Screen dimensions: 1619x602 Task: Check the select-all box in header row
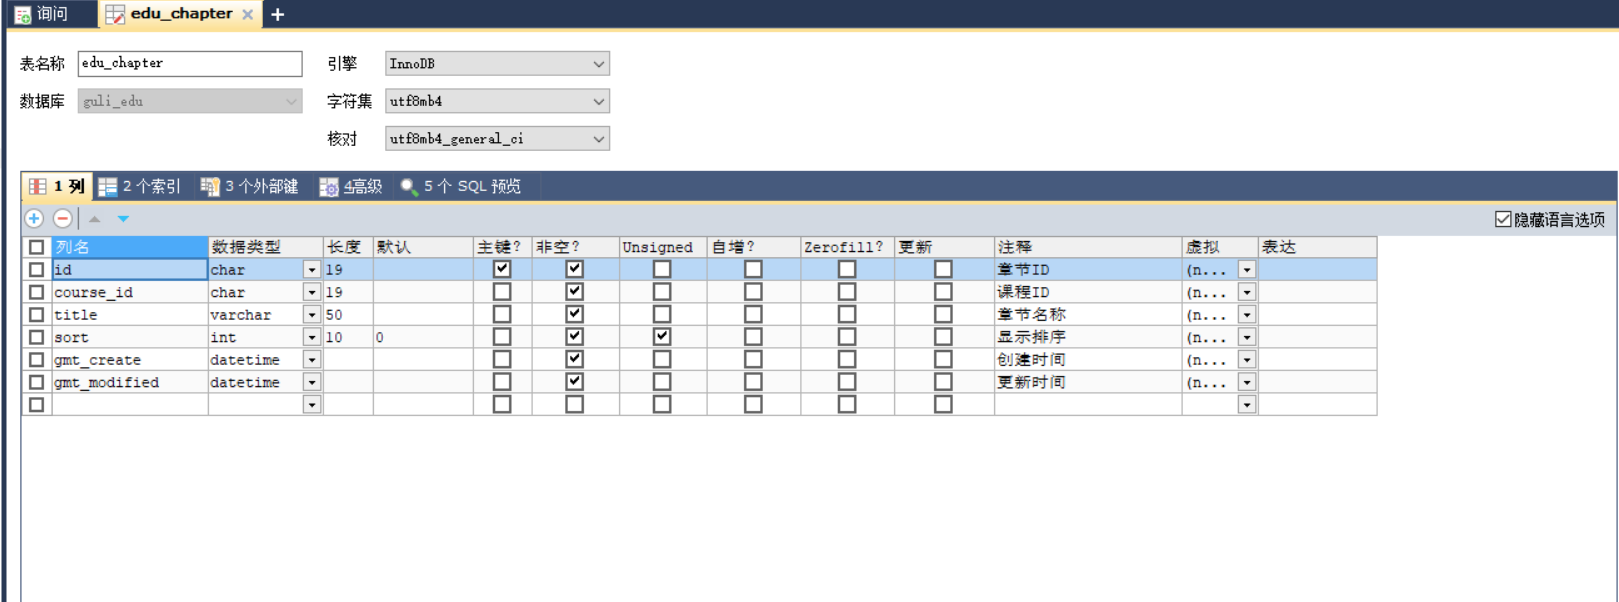(37, 247)
